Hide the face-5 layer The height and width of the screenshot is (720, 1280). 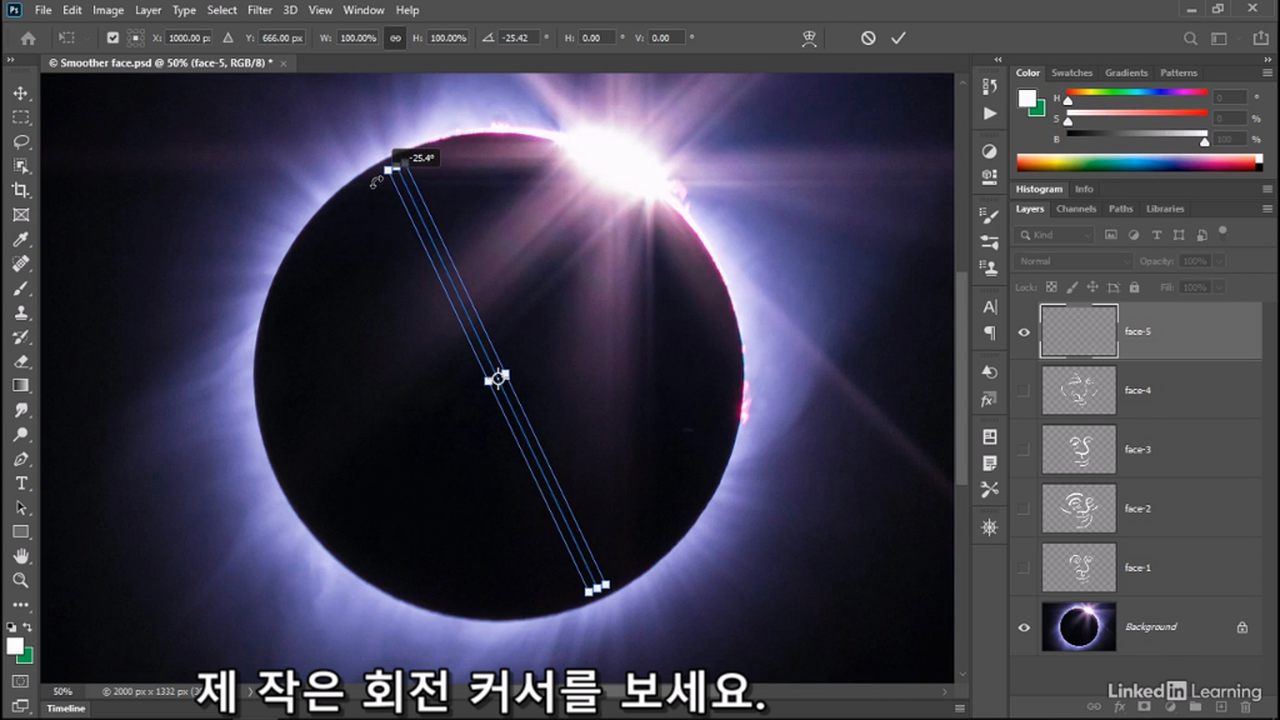tap(1024, 332)
